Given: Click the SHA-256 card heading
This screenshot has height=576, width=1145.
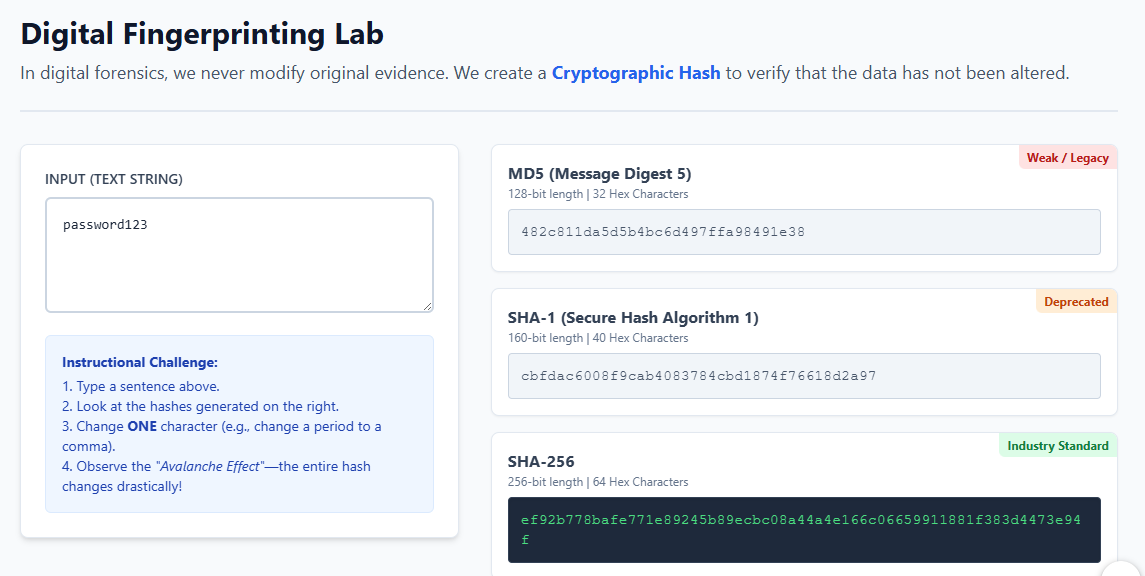Looking at the screenshot, I should 541,462.
